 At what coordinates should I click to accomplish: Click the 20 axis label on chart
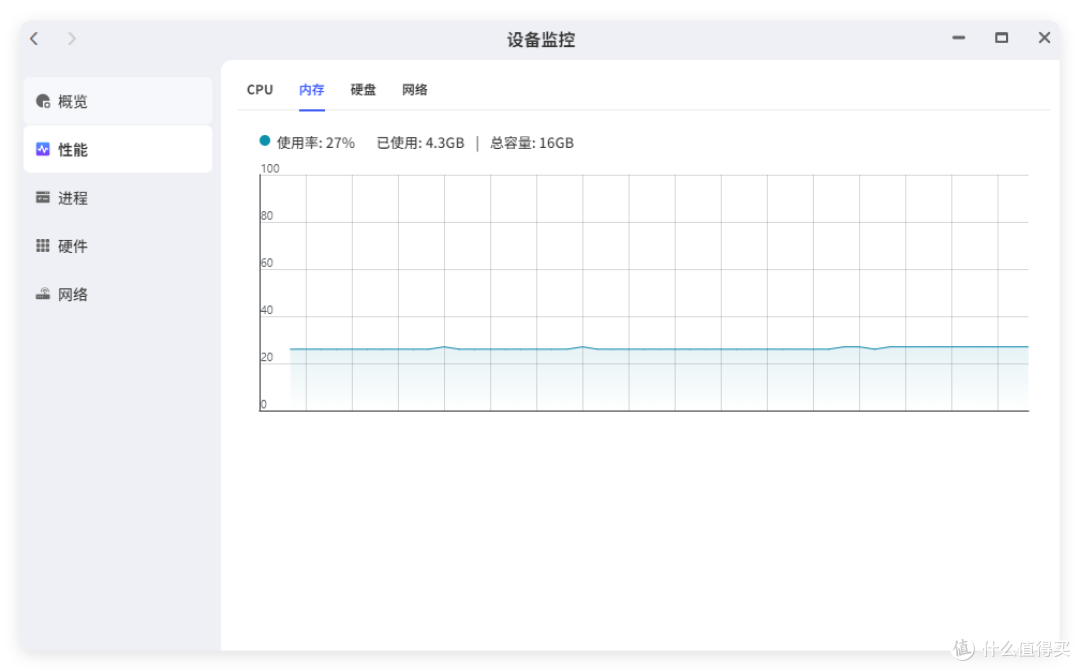[267, 357]
